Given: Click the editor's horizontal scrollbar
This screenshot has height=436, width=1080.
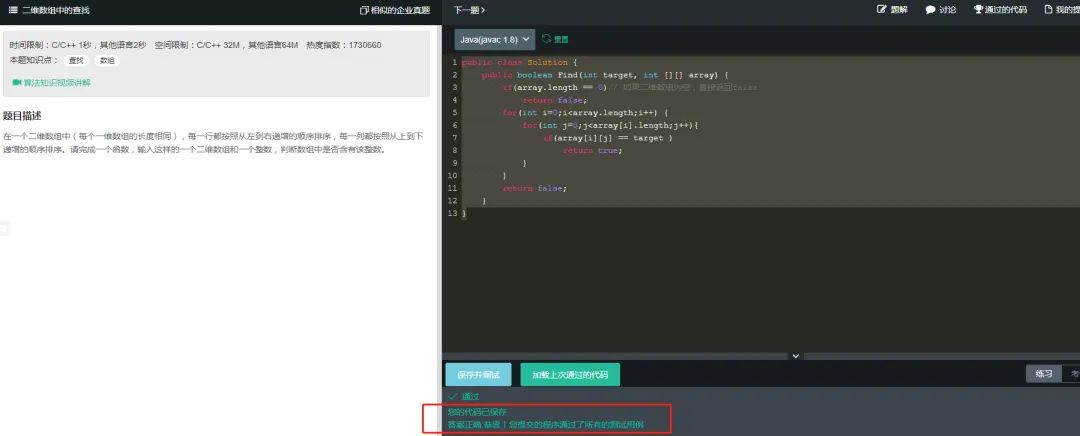Looking at the screenshot, I should click(x=616, y=356).
